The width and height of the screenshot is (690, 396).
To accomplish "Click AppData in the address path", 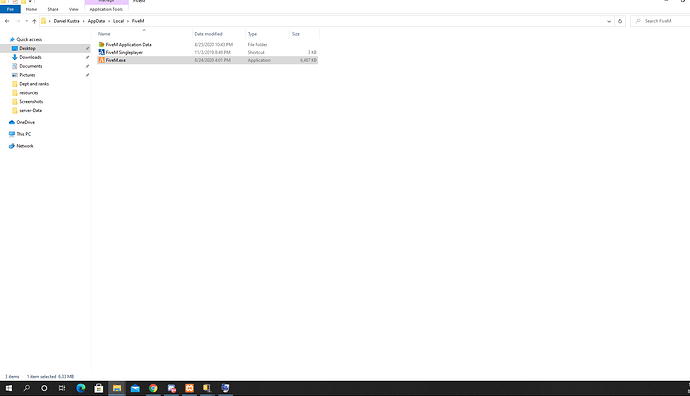I will point(96,21).
